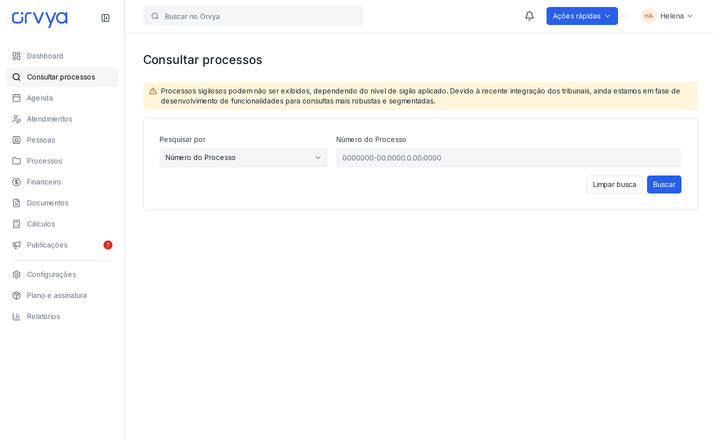Click the Helena username text
Screen dimensions: 720x440
672,16
